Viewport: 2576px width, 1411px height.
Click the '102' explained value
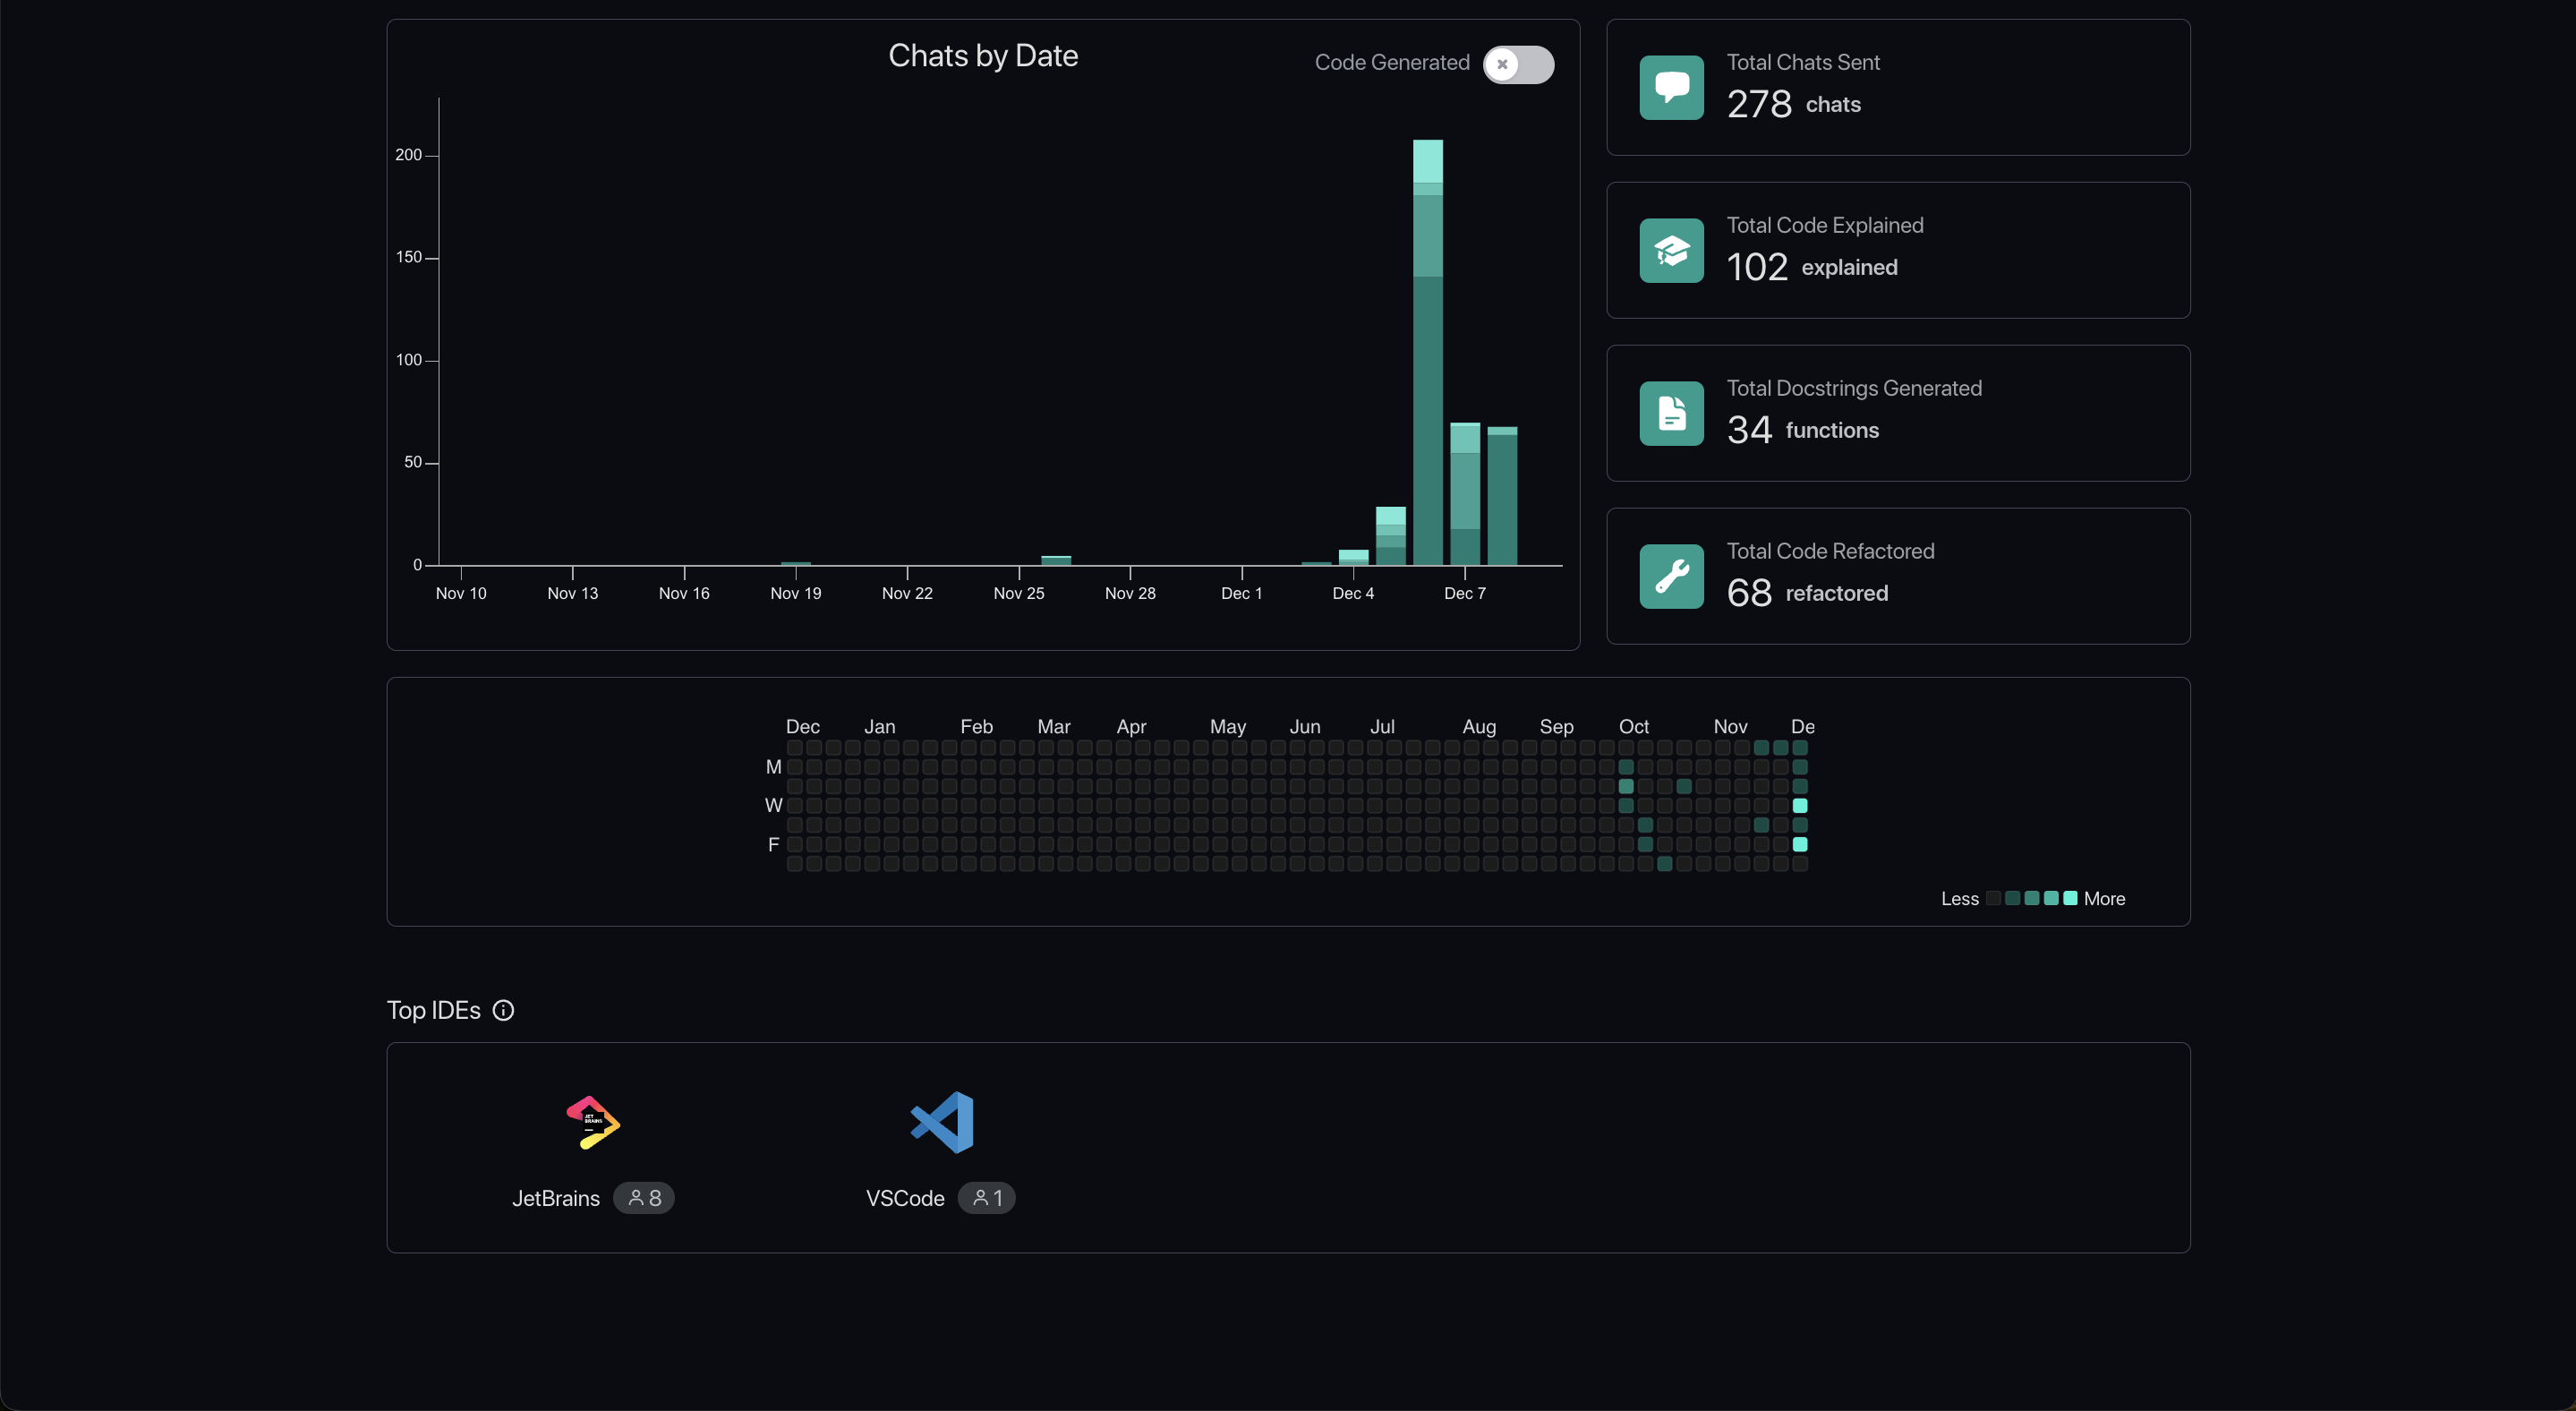click(x=1757, y=267)
